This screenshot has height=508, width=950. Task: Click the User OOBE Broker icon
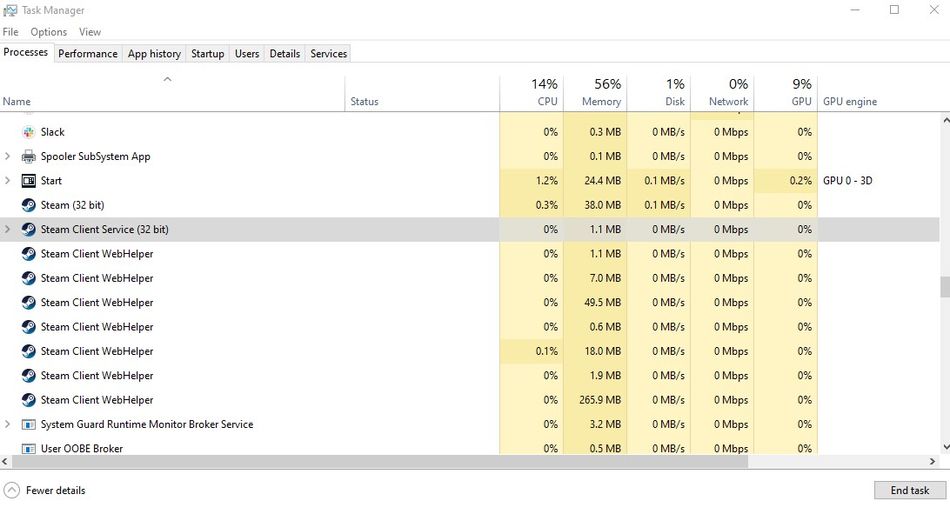coord(28,449)
